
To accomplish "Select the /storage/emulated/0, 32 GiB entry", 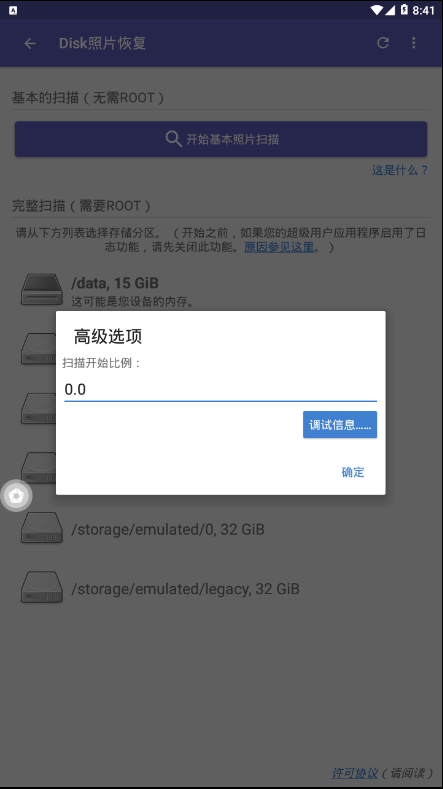I will tap(222, 529).
